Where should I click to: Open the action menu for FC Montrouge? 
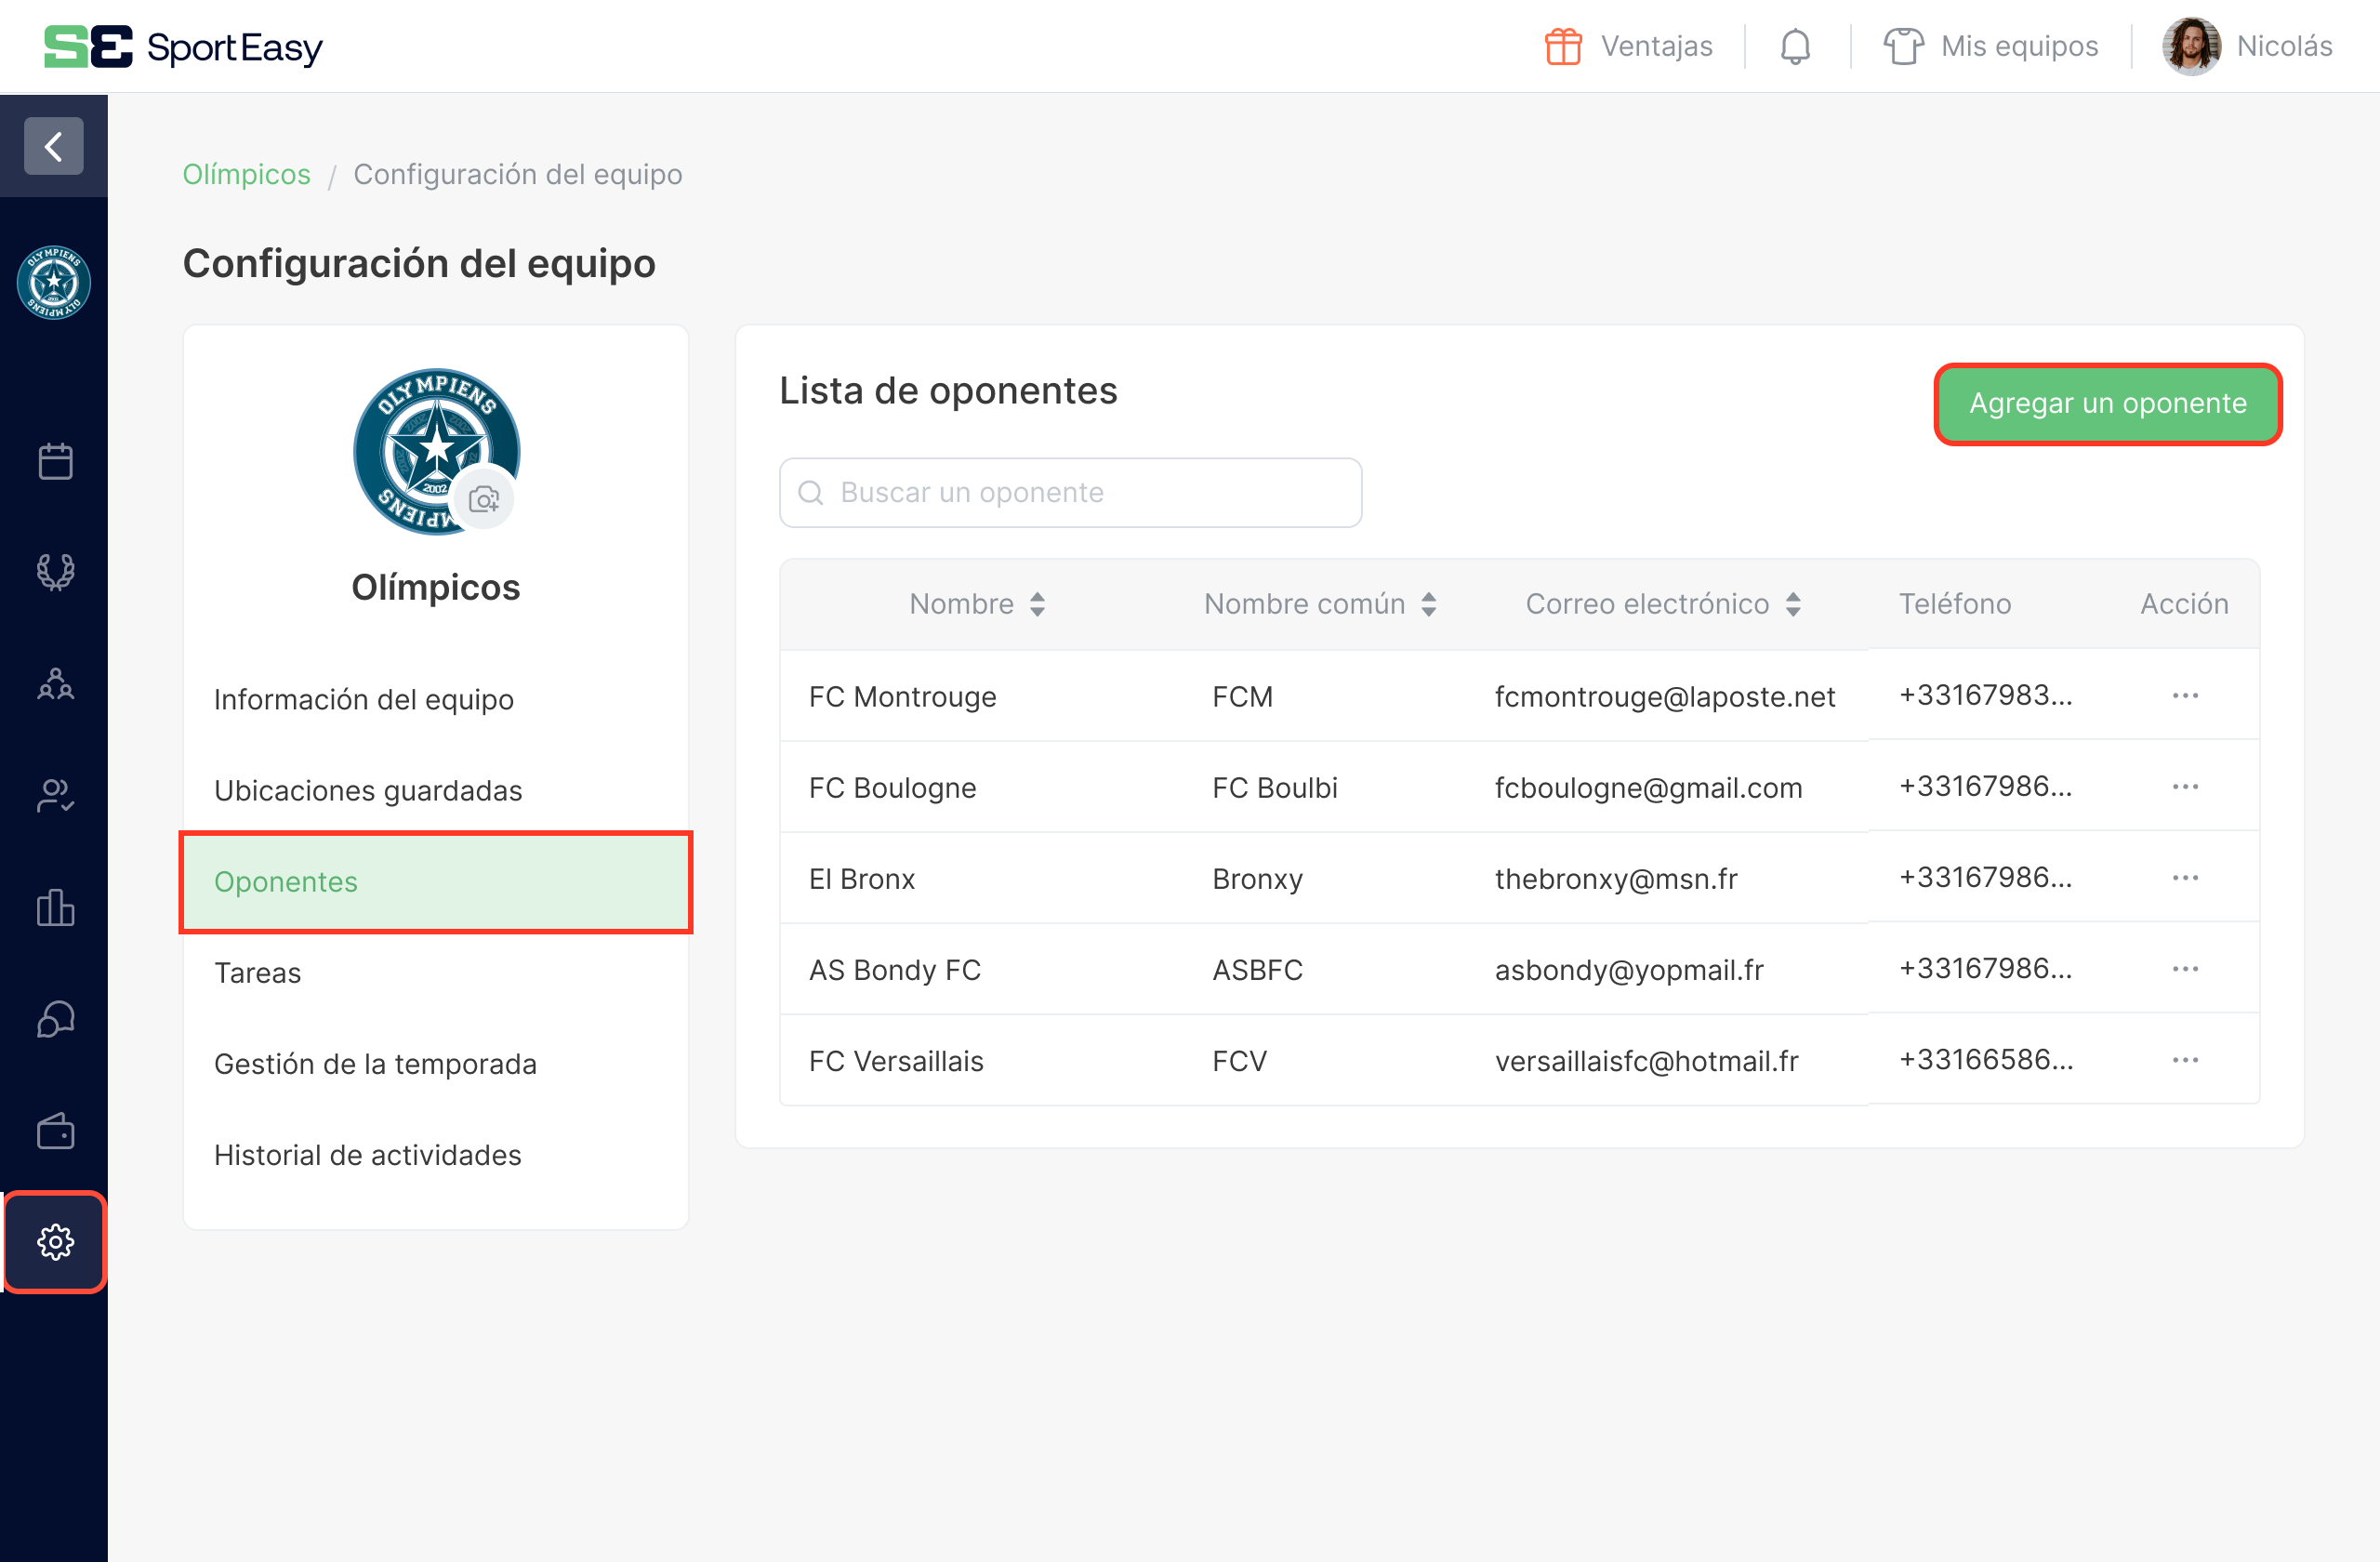click(x=2186, y=696)
